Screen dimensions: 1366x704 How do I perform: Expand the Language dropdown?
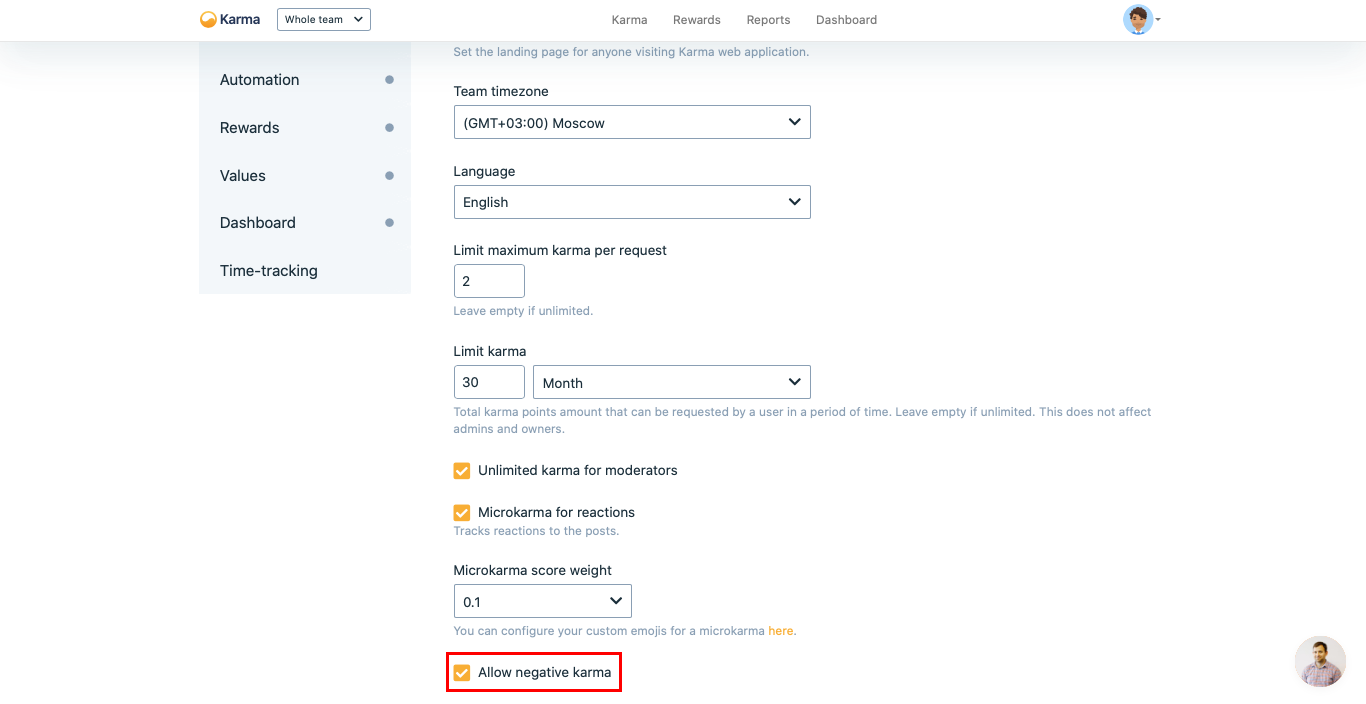632,202
